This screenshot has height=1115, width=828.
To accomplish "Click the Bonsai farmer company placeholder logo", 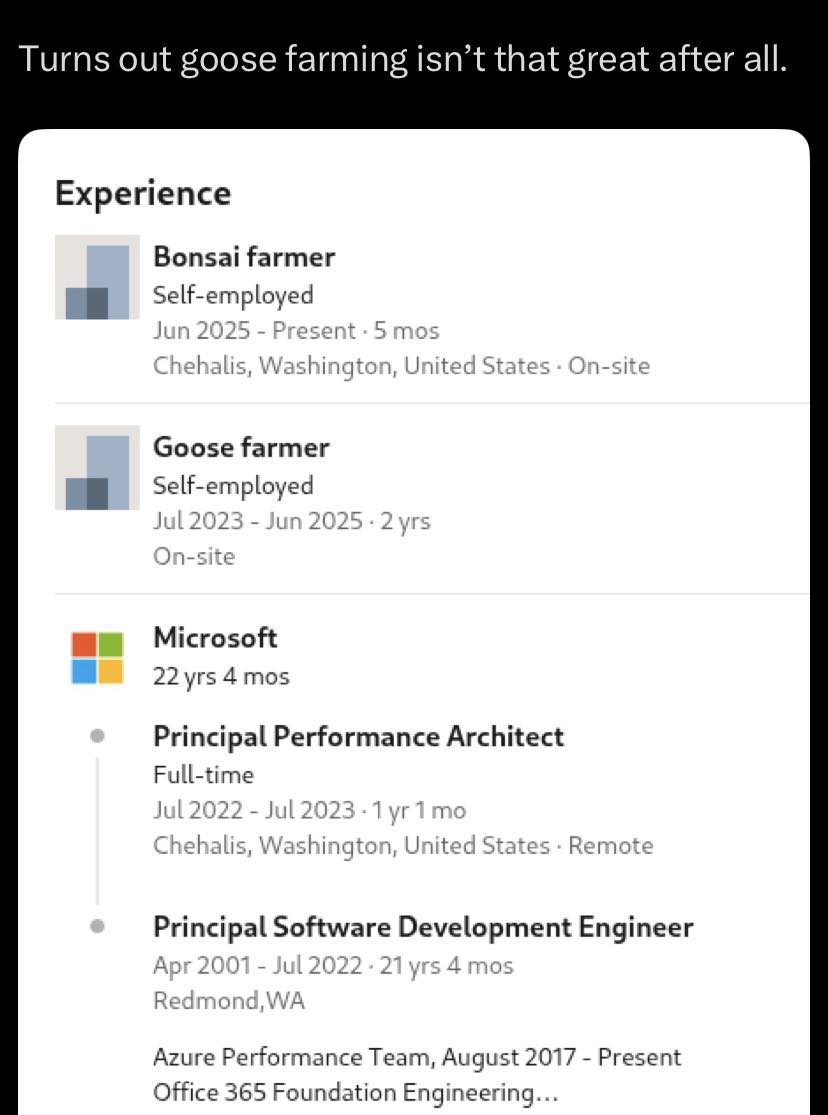I will 97,277.
